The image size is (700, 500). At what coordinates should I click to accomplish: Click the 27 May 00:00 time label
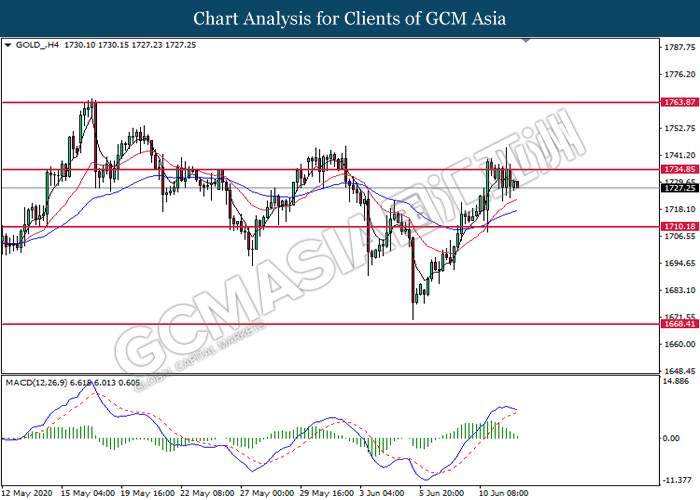coord(267,493)
